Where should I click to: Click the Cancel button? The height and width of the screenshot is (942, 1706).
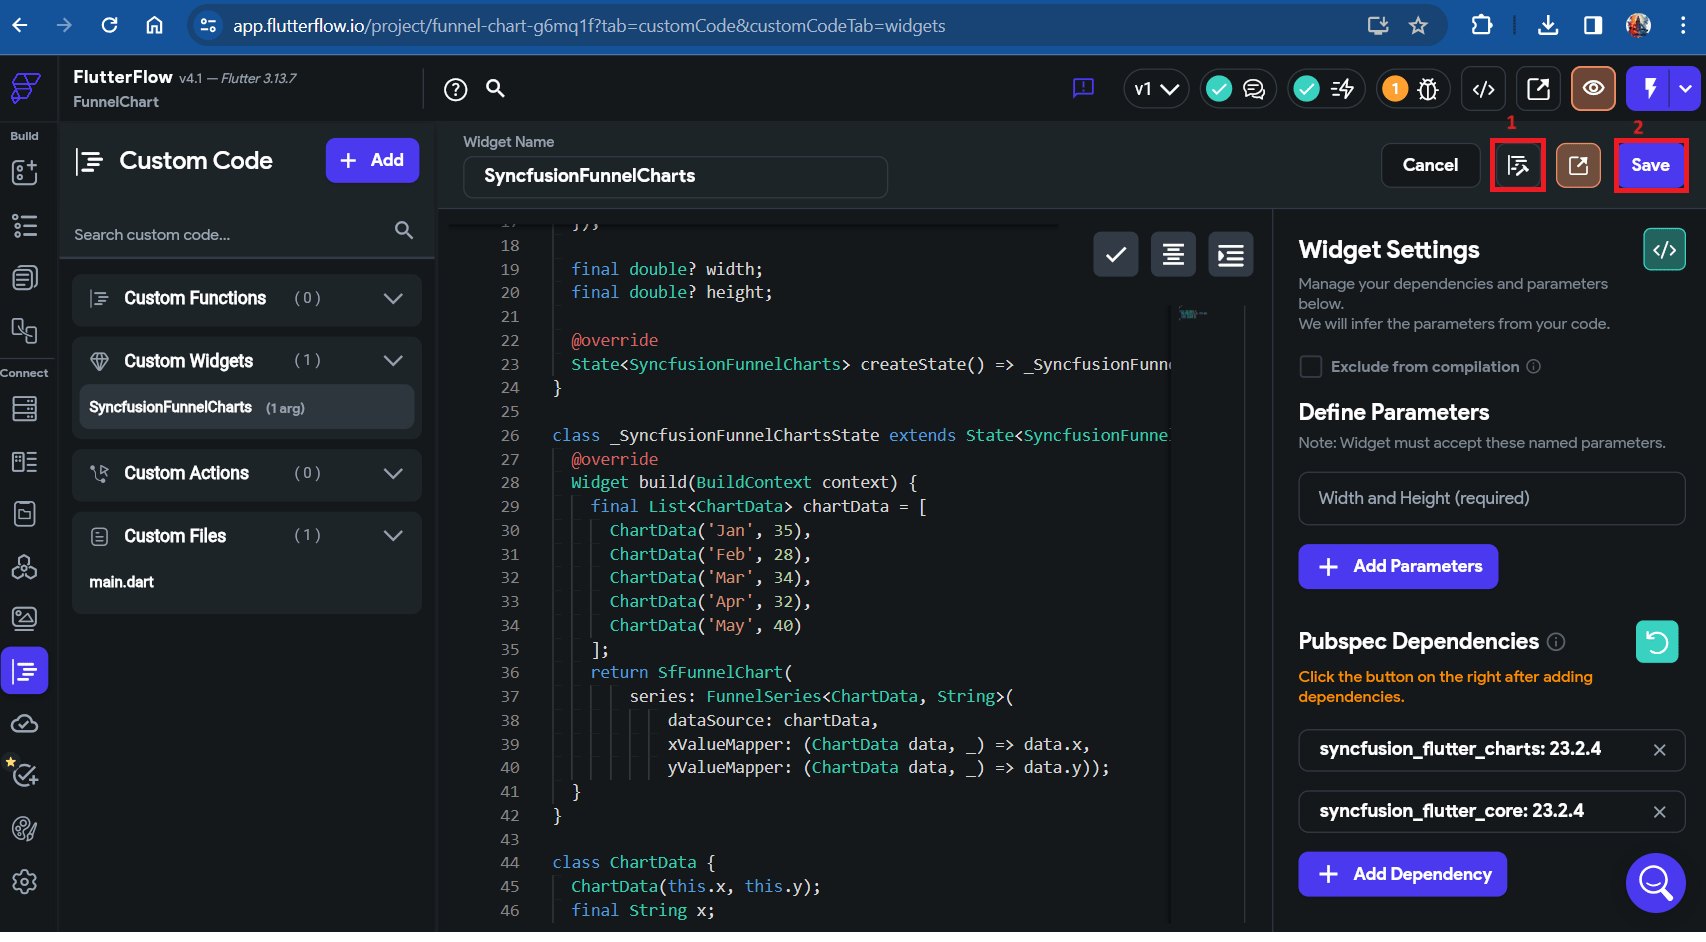click(1430, 165)
